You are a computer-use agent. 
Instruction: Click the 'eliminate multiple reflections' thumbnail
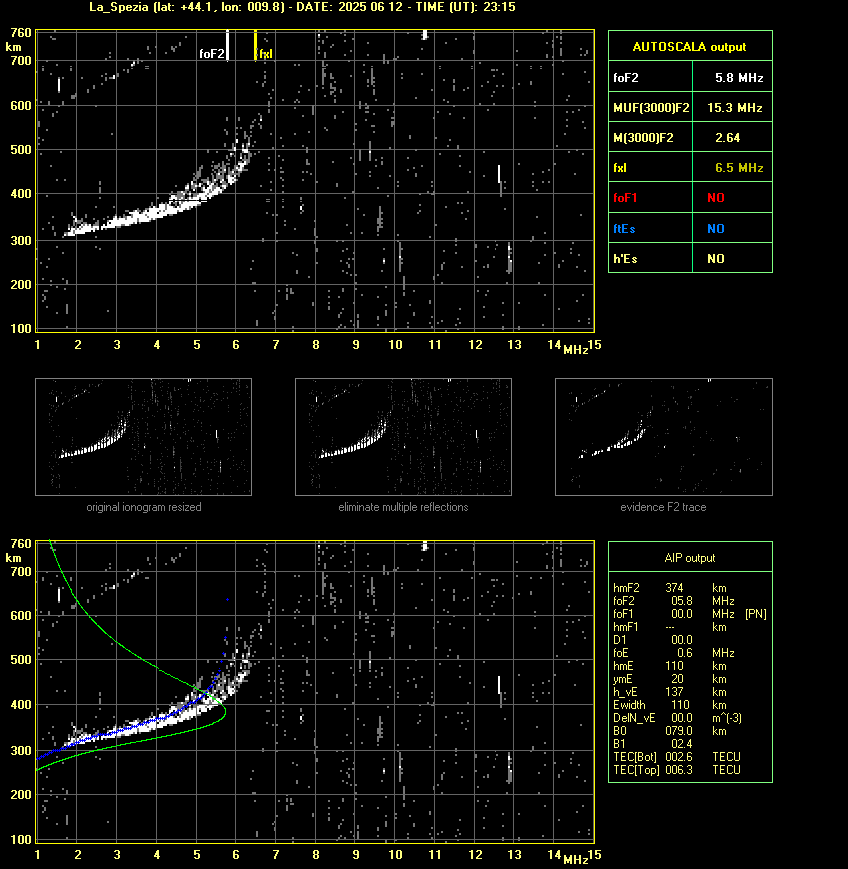(403, 437)
